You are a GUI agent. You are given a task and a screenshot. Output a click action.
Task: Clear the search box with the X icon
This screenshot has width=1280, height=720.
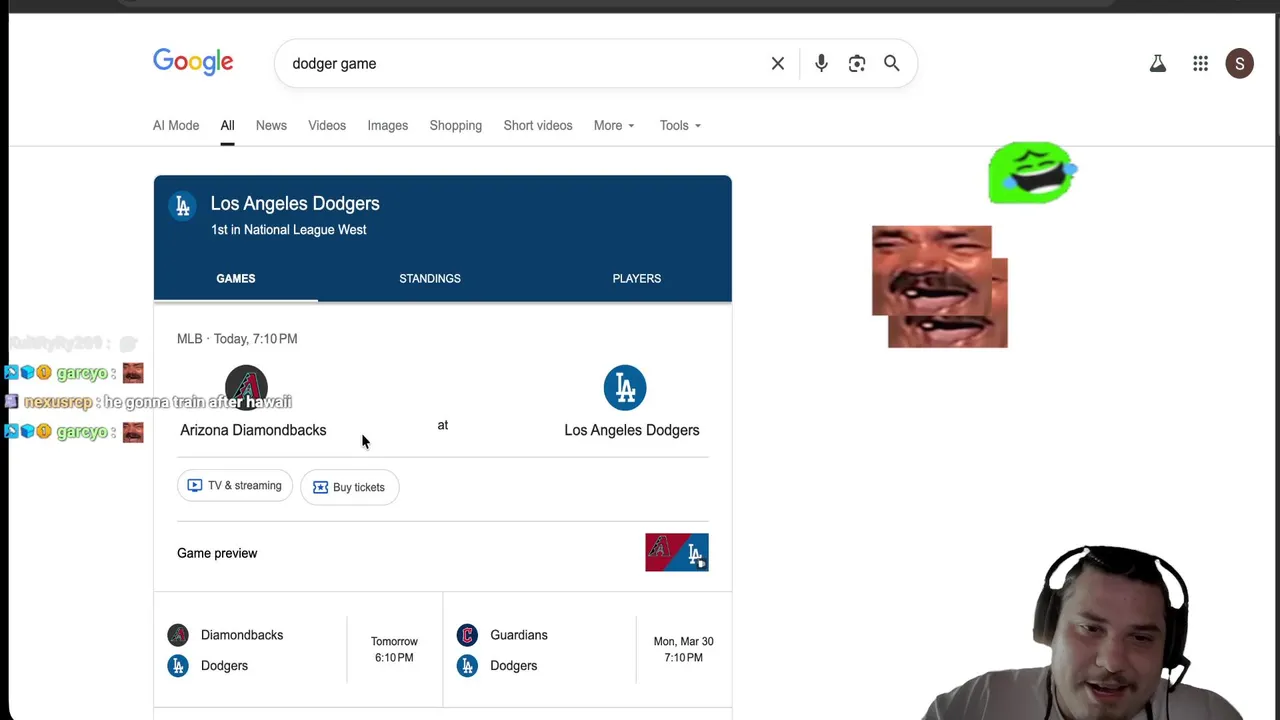pyautogui.click(x=778, y=63)
